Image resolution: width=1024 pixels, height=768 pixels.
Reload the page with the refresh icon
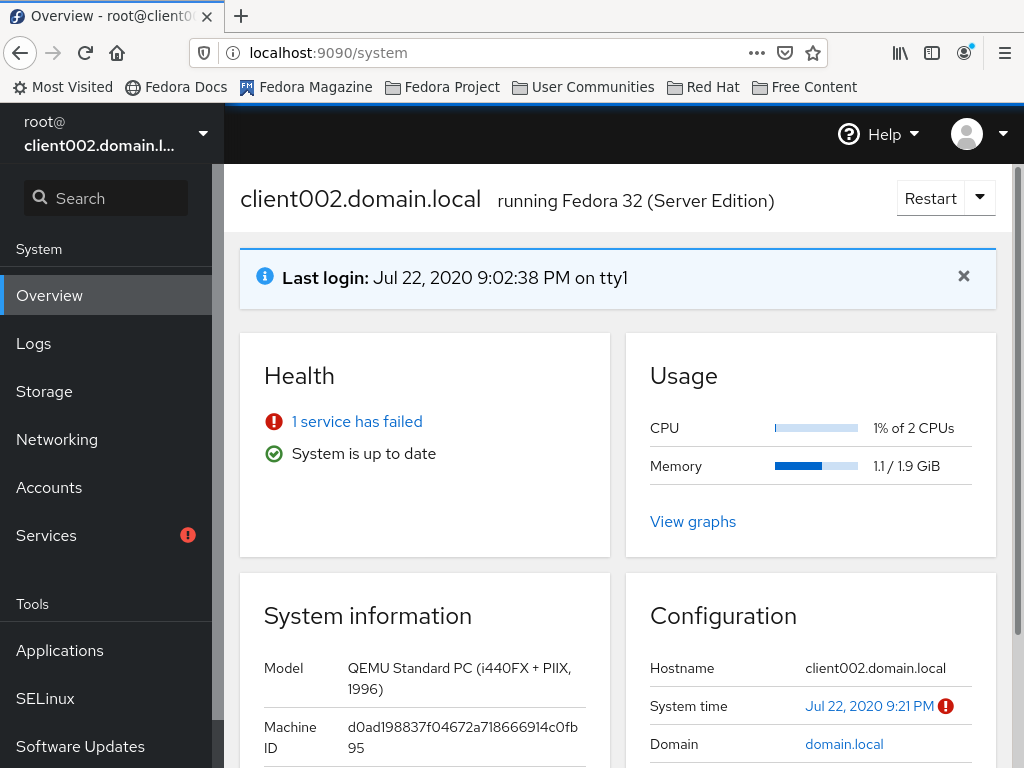click(86, 53)
